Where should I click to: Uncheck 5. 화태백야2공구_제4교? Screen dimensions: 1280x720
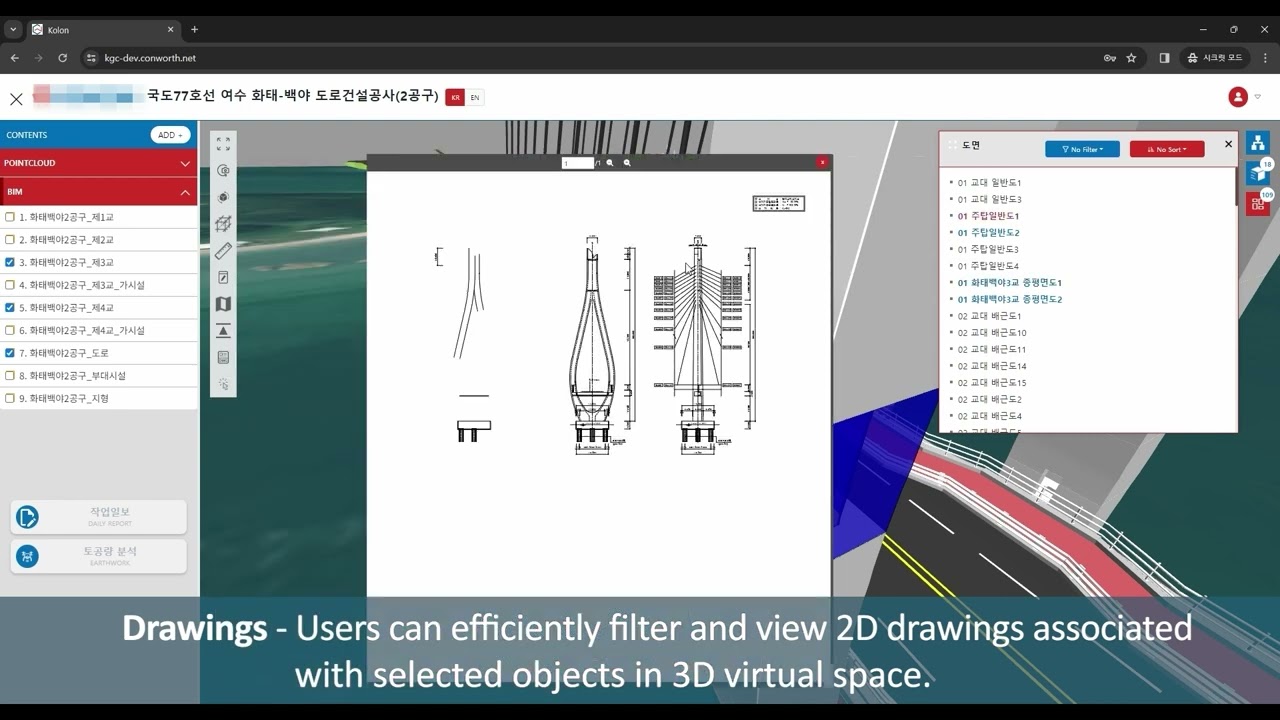click(x=10, y=308)
